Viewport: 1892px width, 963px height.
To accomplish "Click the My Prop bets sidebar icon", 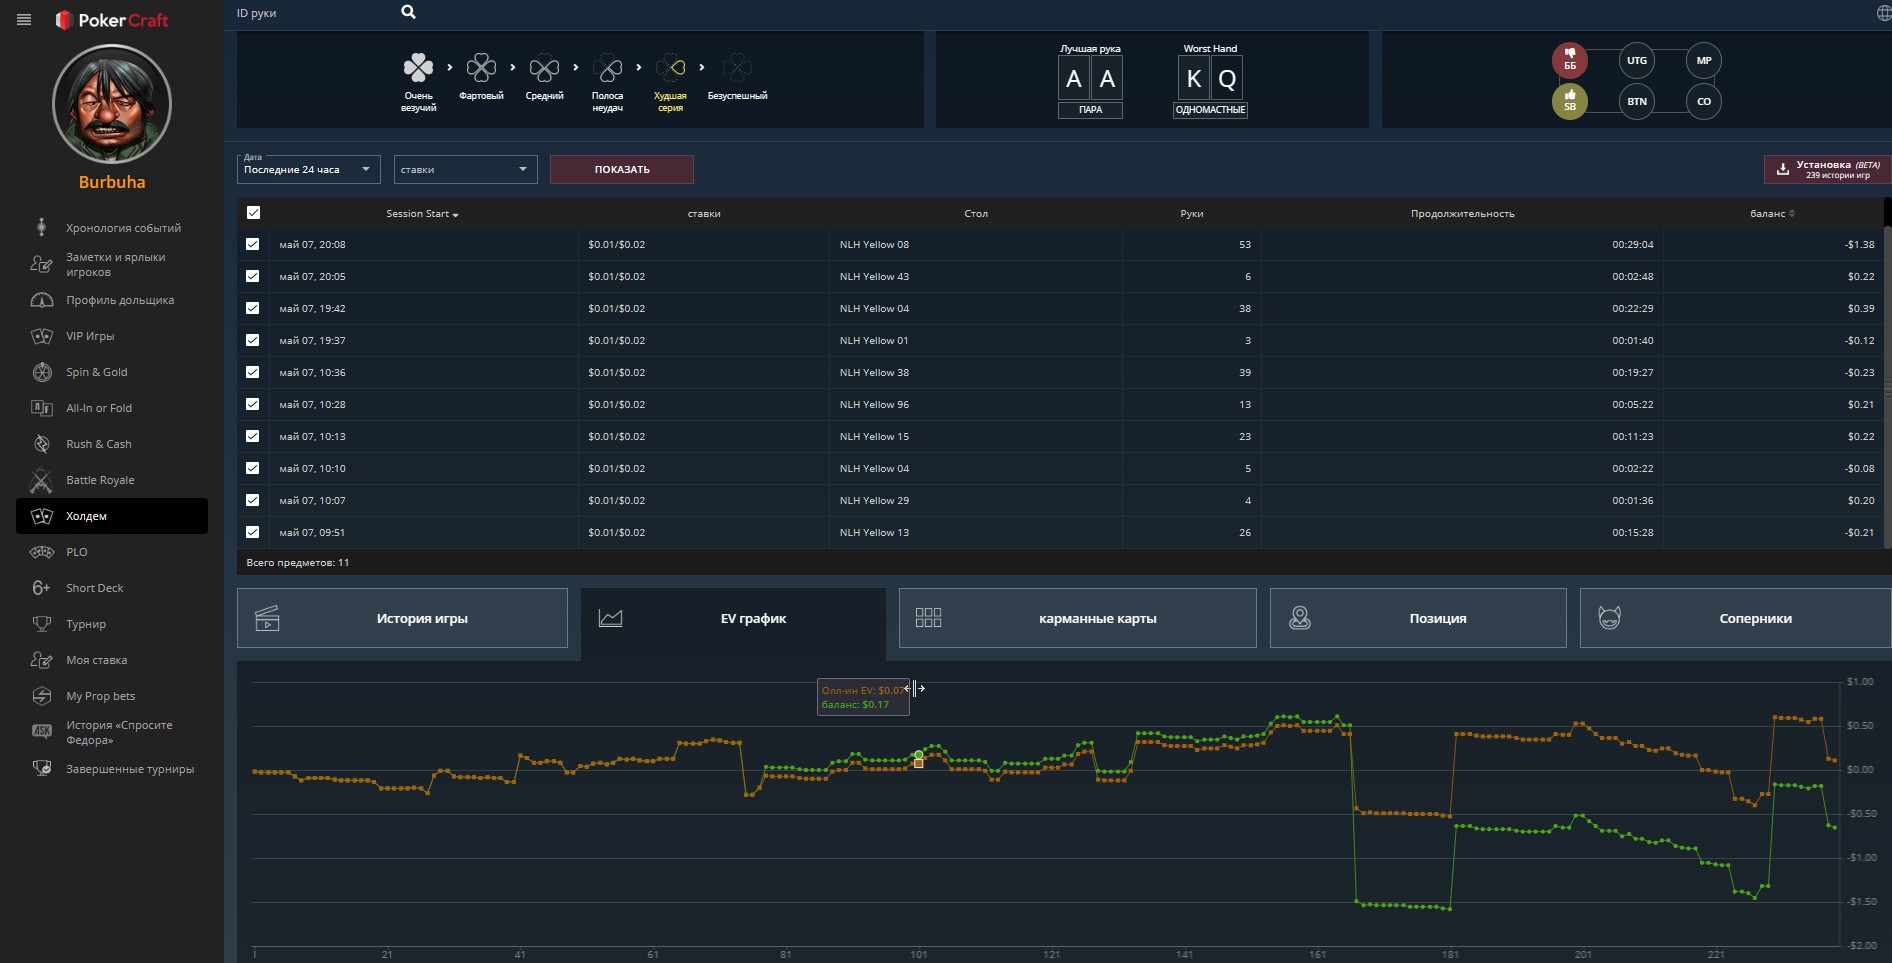I will (42, 696).
